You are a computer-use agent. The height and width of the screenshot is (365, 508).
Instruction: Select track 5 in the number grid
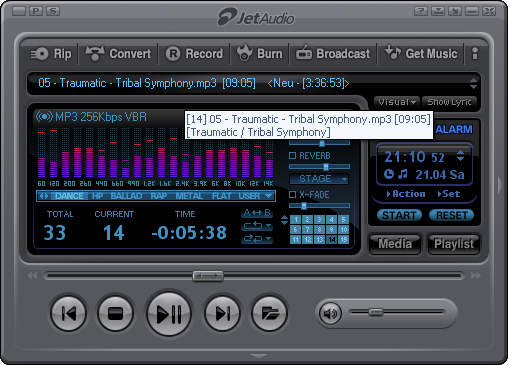pyautogui.click(x=344, y=219)
